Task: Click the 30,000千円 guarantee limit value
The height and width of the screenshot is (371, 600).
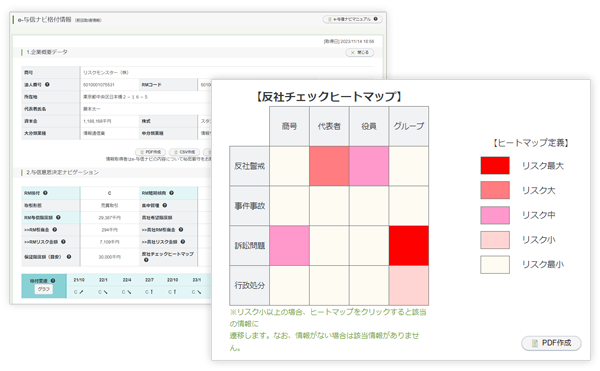Action: click(109, 257)
